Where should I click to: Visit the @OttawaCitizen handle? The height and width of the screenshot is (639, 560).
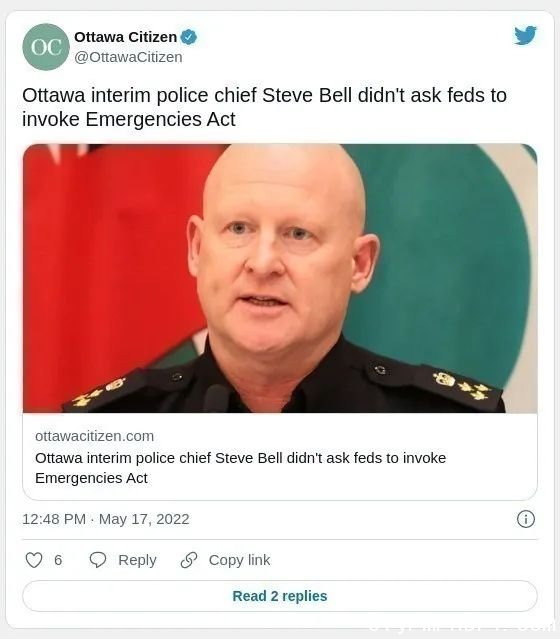tap(128, 57)
